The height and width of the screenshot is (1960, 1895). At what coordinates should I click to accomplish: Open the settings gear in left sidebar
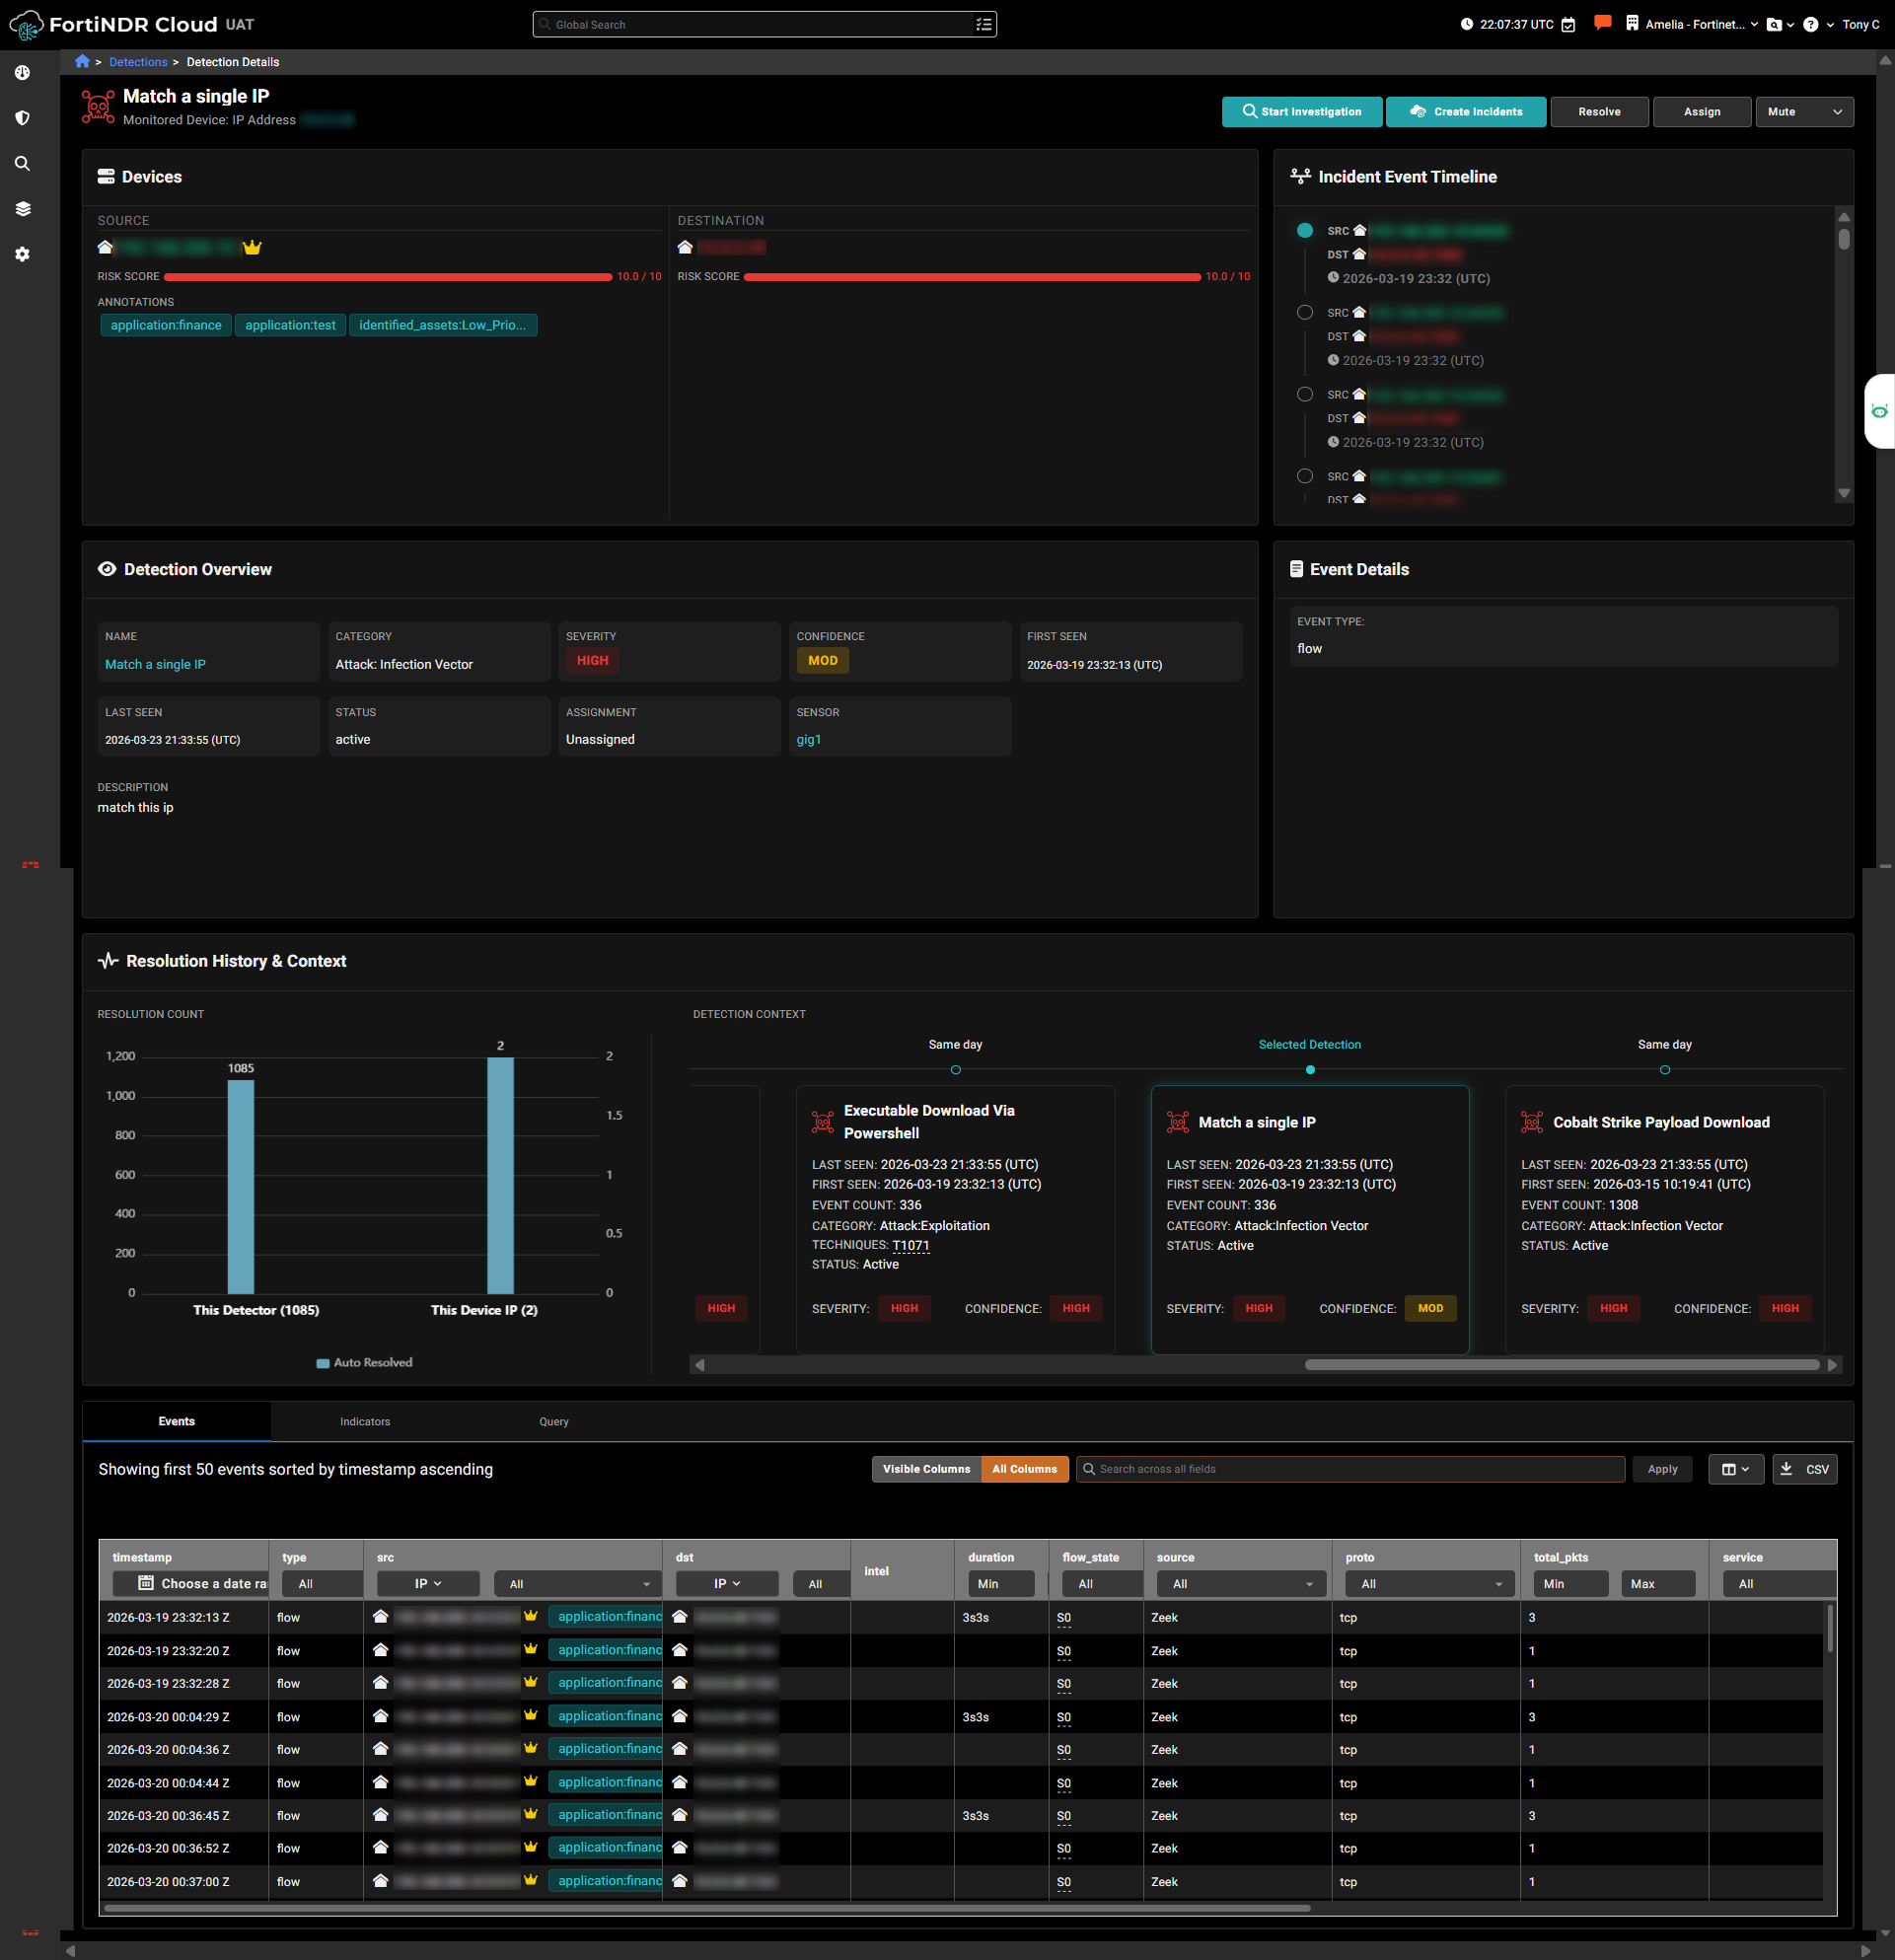(22, 254)
